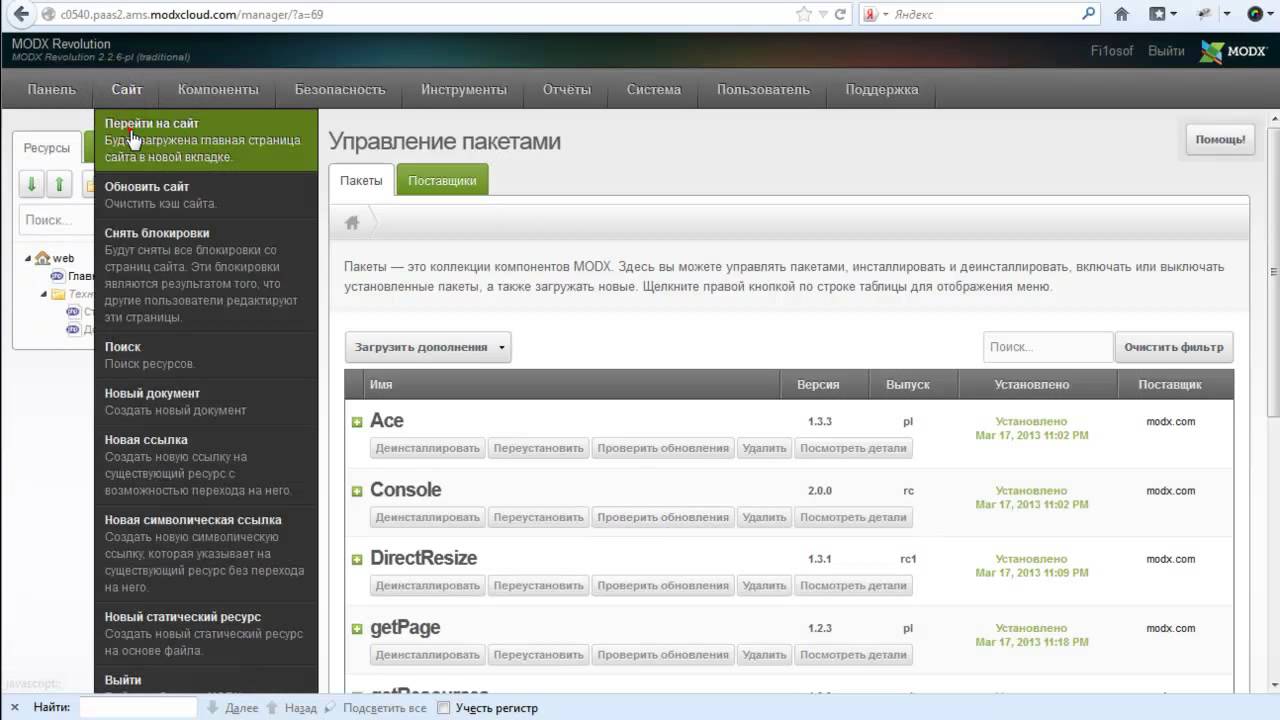Expand the Console package row plus icon
The width and height of the screenshot is (1280, 720).
tap(357, 491)
